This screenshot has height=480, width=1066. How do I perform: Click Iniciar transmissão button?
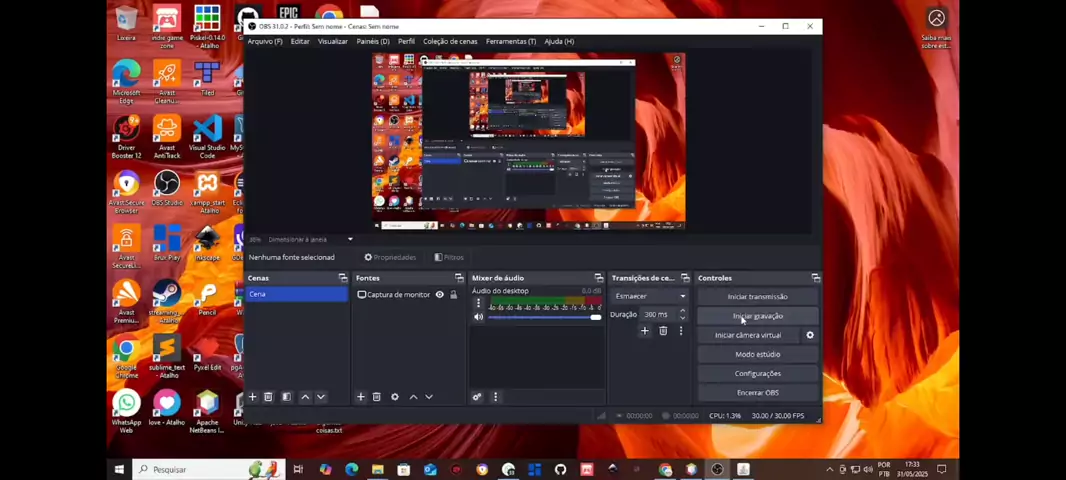pos(757,297)
